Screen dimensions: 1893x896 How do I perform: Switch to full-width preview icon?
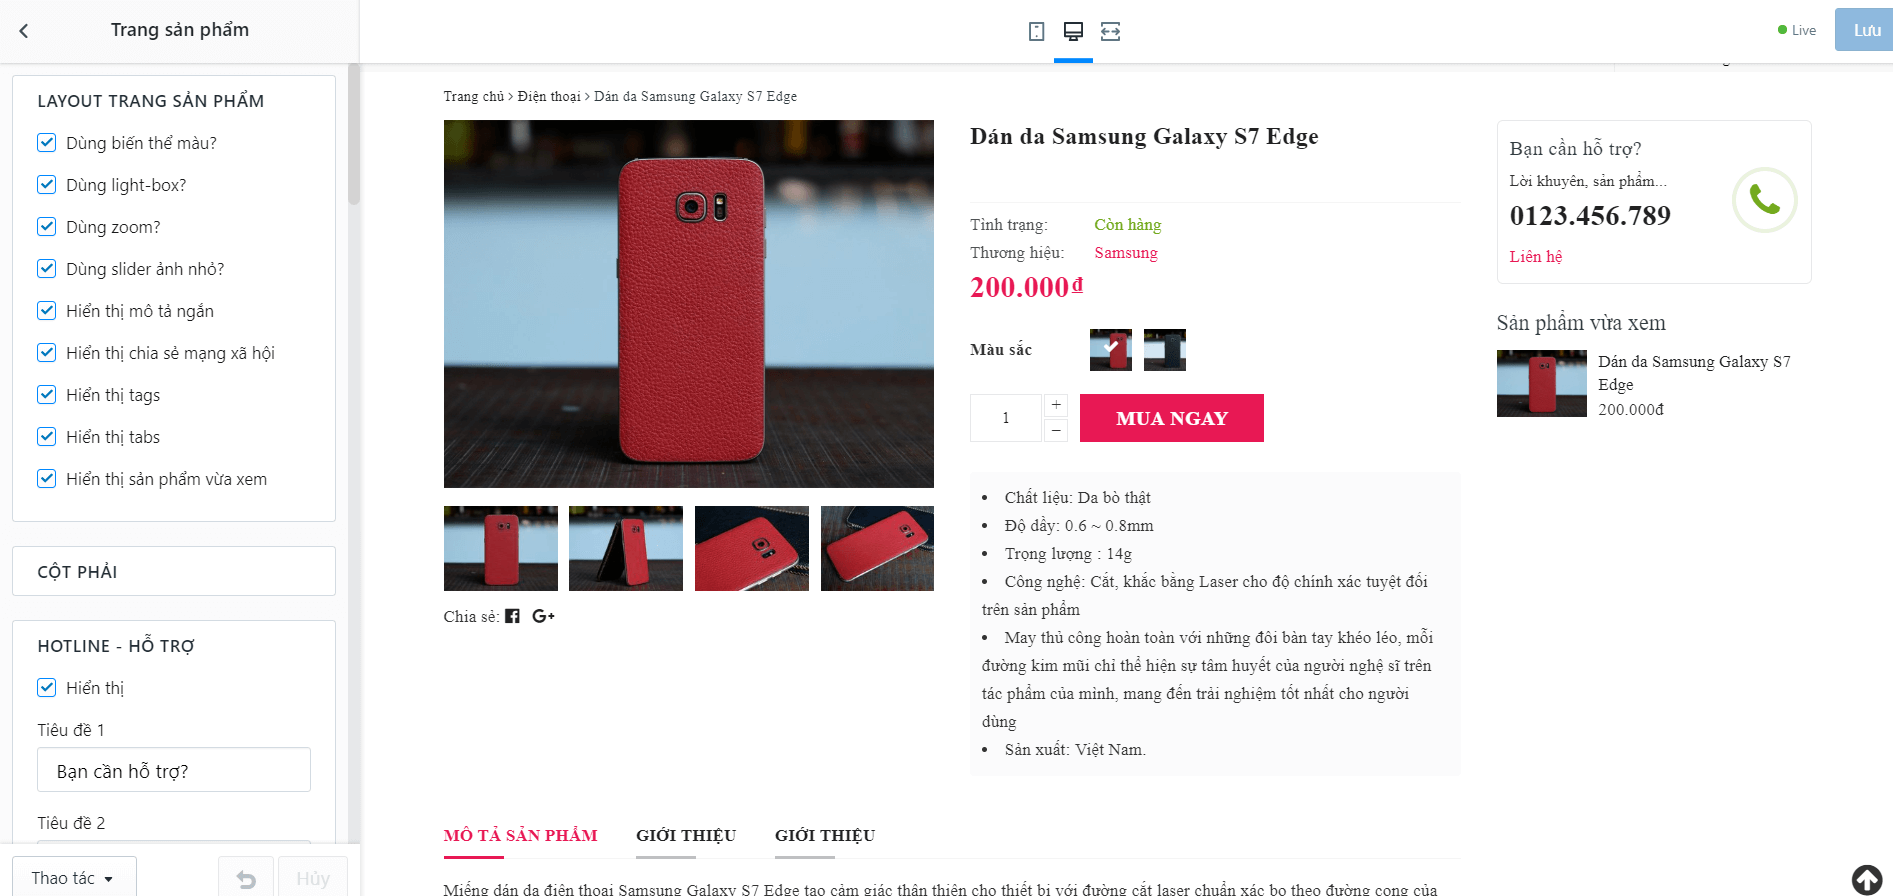[1110, 32]
